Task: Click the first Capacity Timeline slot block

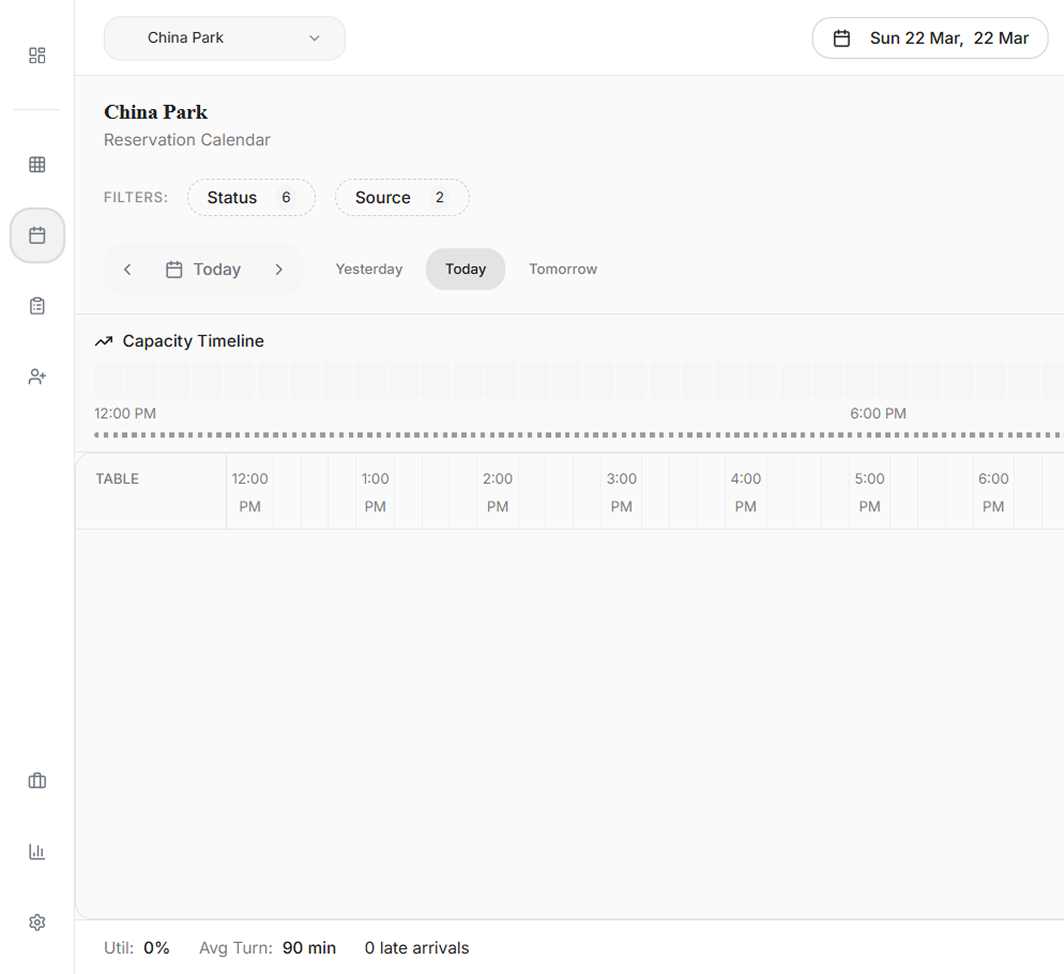Action: (109, 381)
